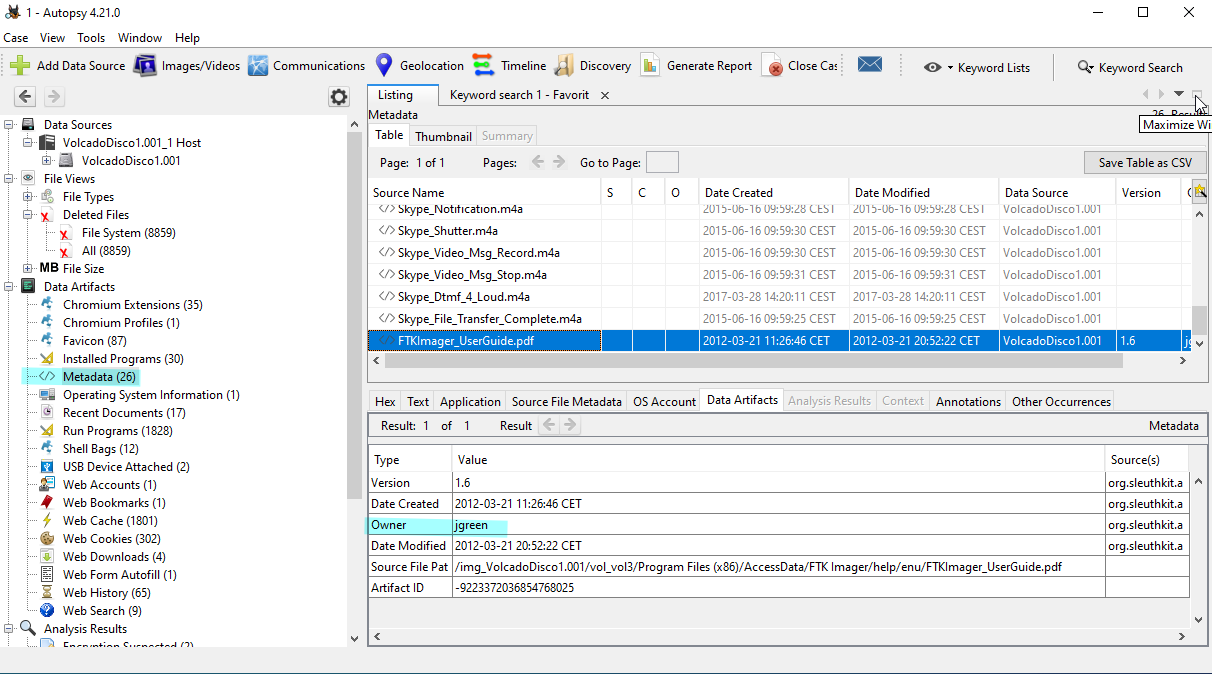Expand the File Size tree node
This screenshot has height=674, width=1212.
coord(28,269)
